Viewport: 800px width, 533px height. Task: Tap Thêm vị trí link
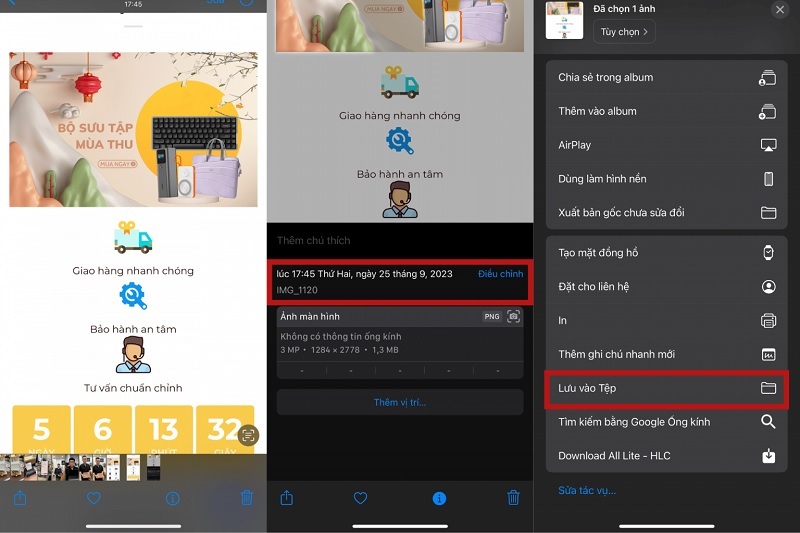pos(400,402)
